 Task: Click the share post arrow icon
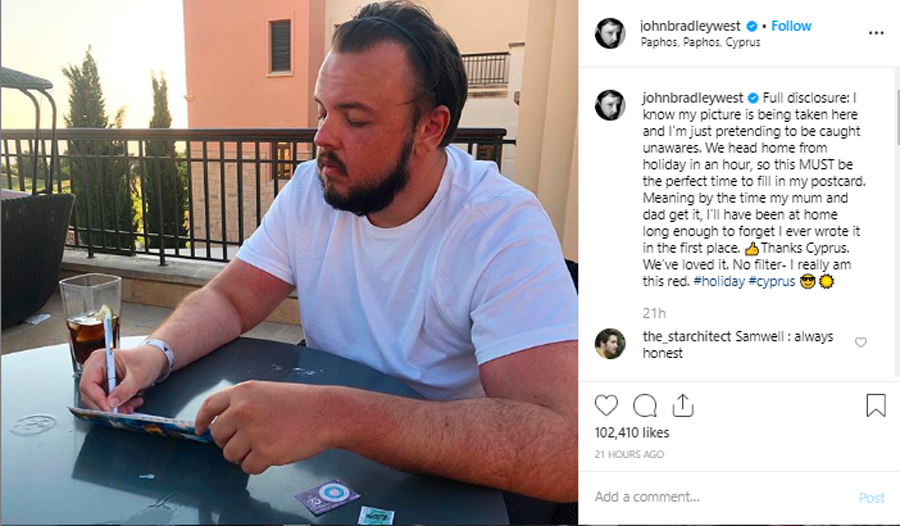coord(682,405)
